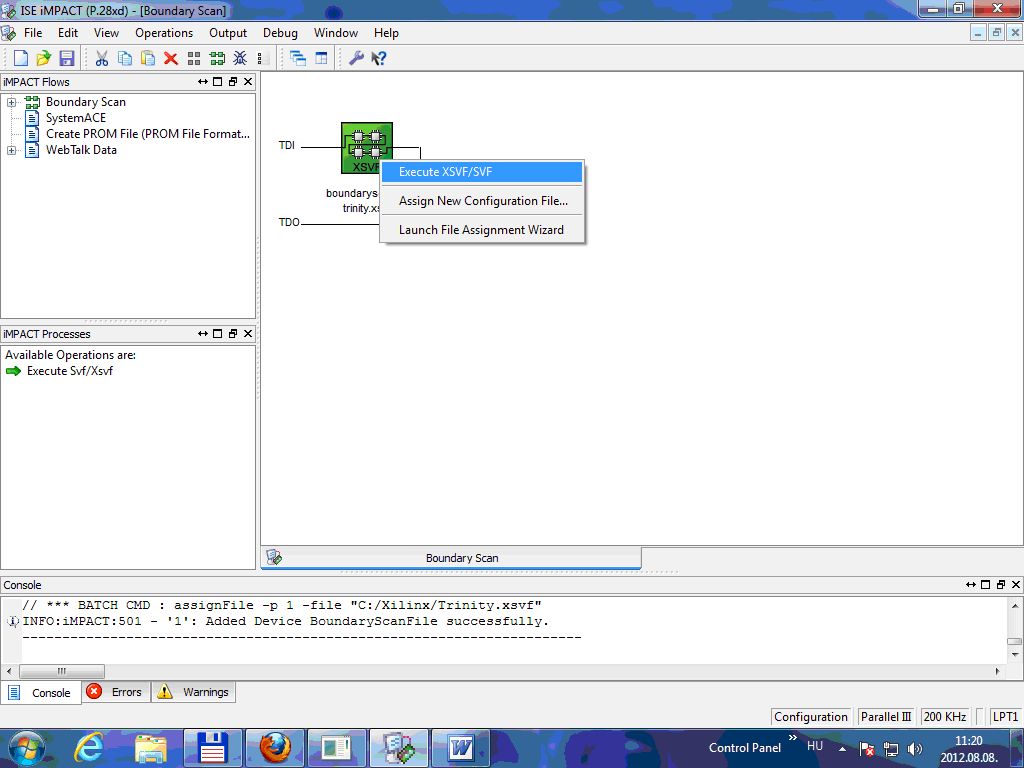Click the Save toolbar icon

tap(67, 59)
